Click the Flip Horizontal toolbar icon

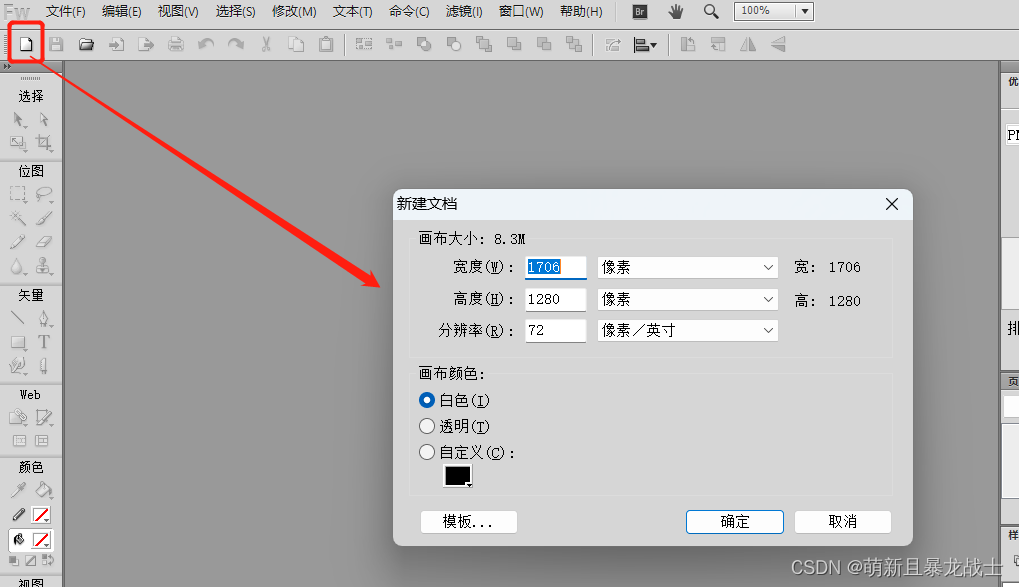(x=748, y=44)
